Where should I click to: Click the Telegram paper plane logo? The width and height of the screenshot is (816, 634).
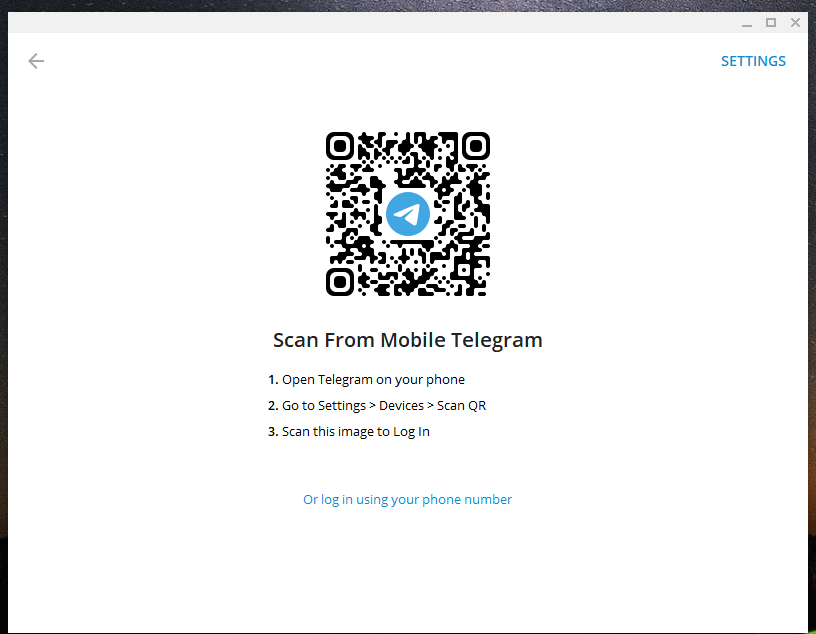(x=407, y=214)
